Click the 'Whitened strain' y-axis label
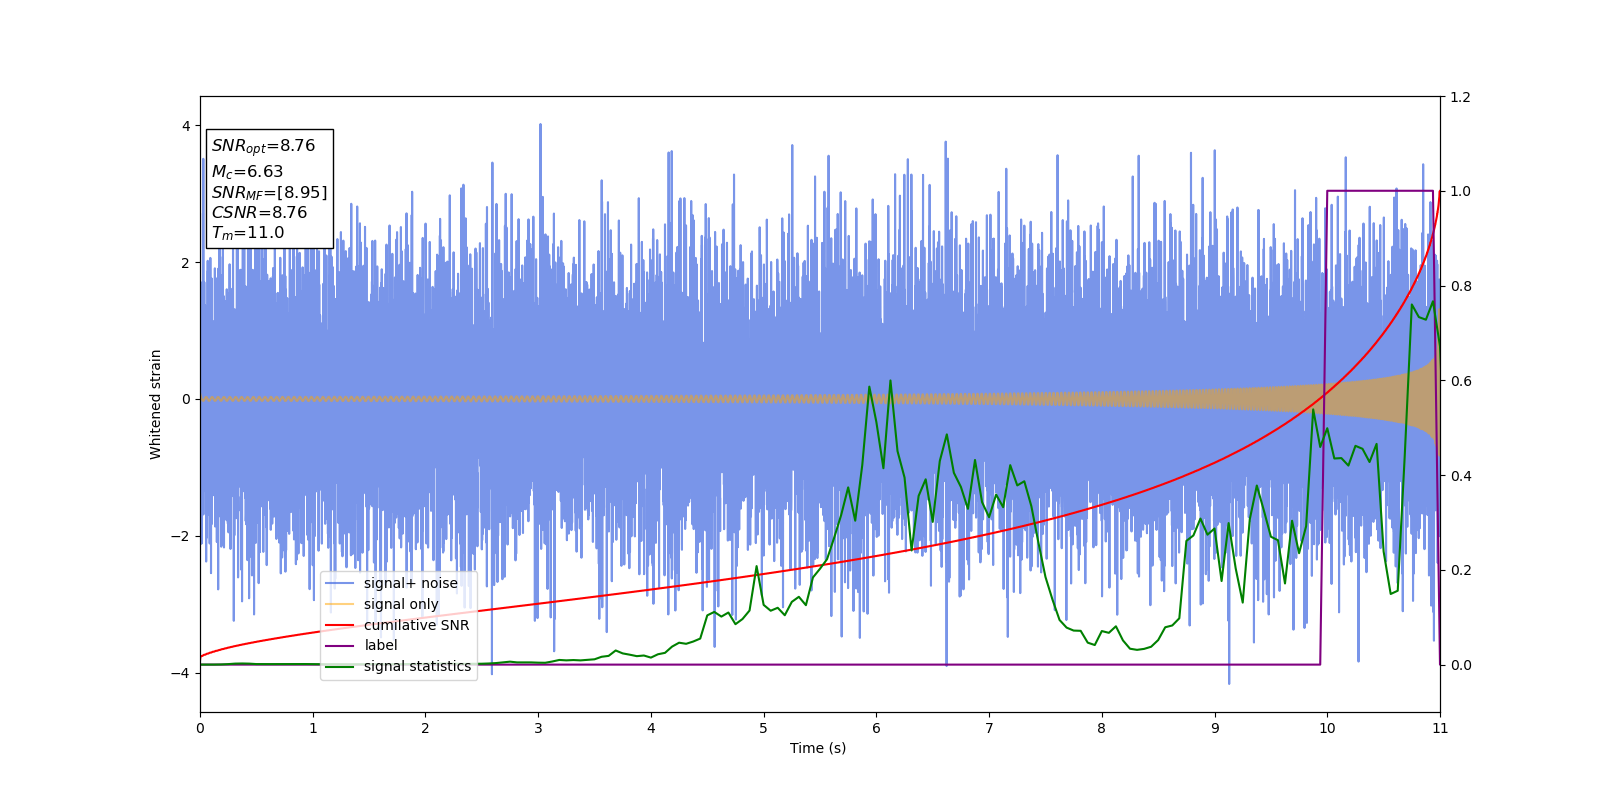 click(x=156, y=404)
